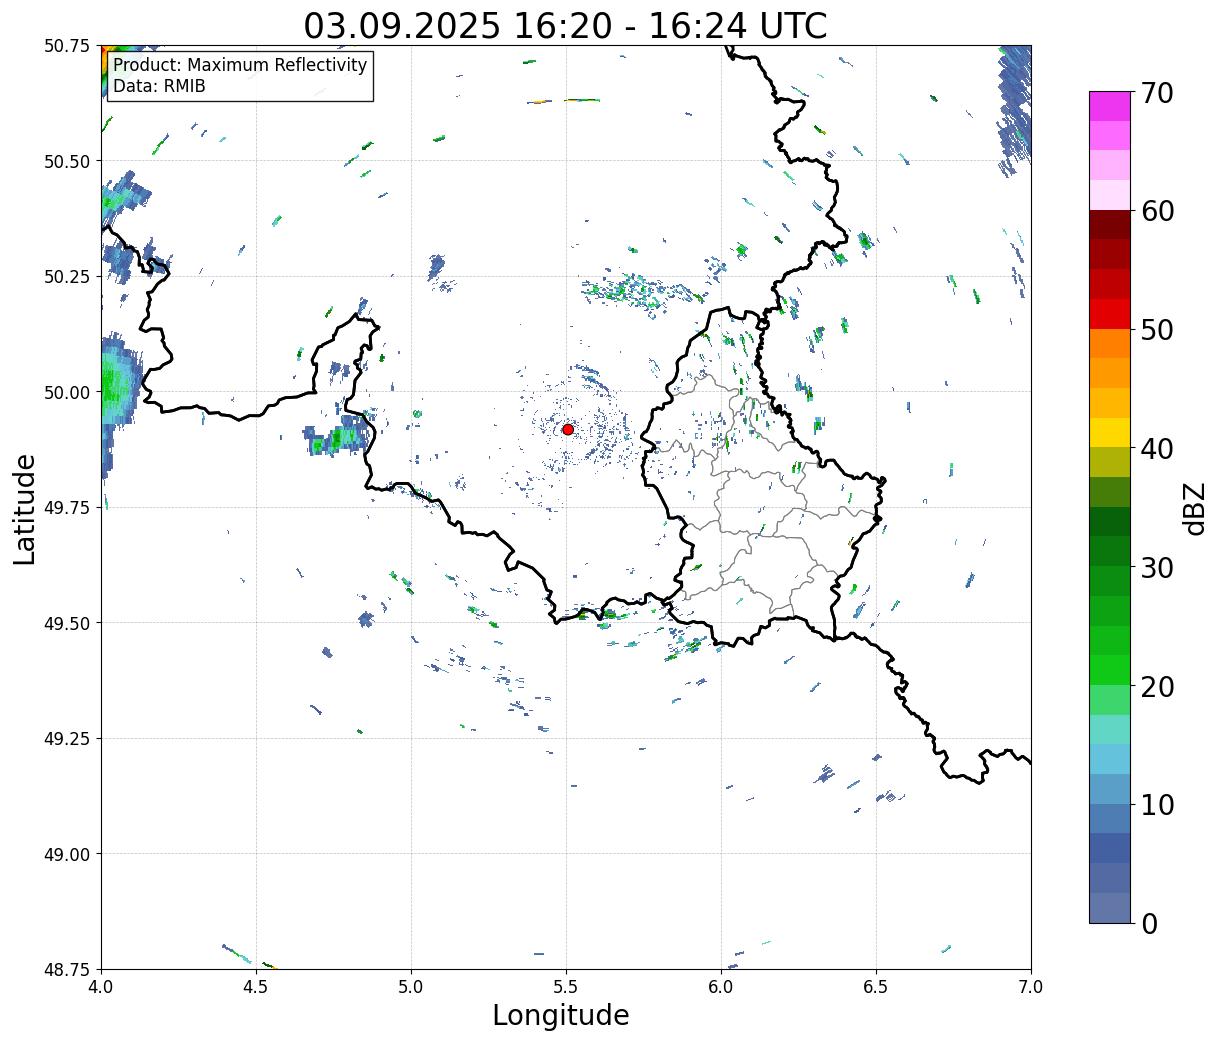Select the 'Product: Maximum Reflectivity' text
This screenshot has width=1219, height=1040.
(240, 65)
